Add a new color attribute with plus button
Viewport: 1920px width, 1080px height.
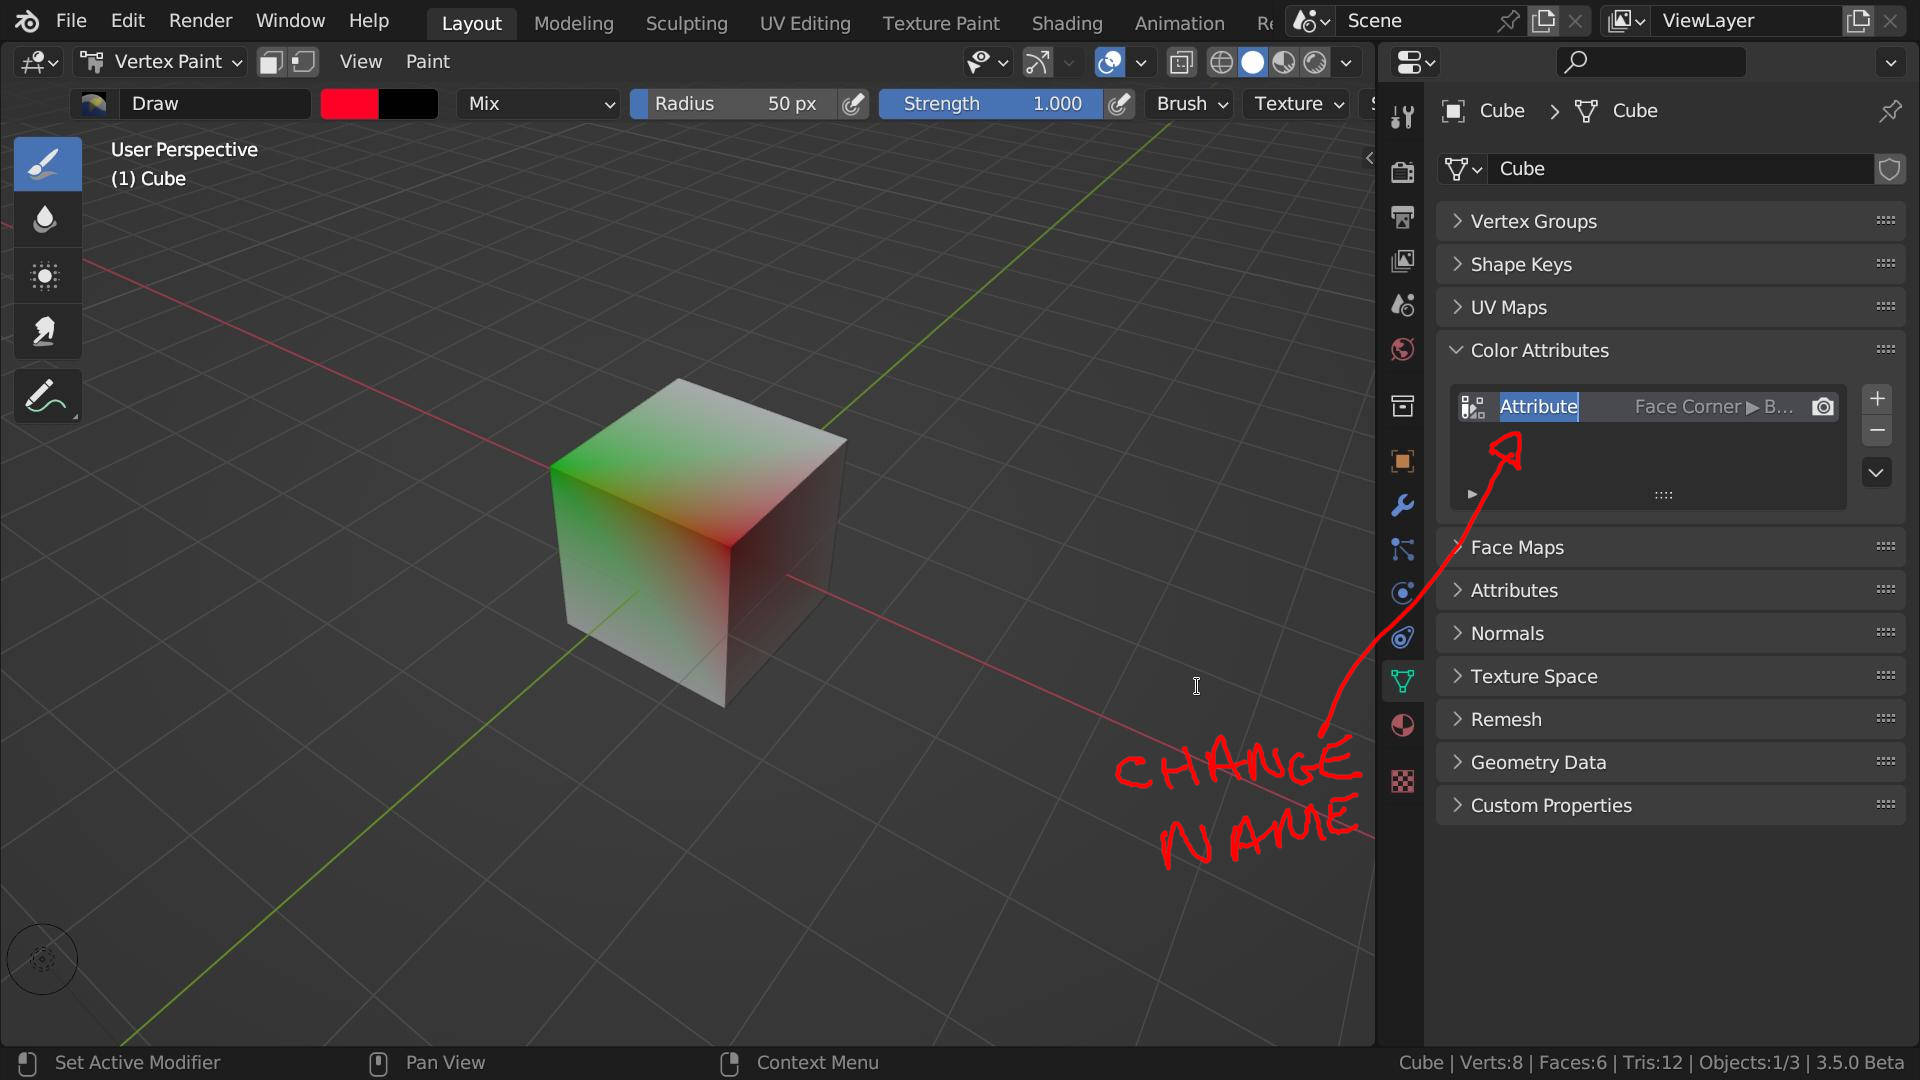[1877, 398]
